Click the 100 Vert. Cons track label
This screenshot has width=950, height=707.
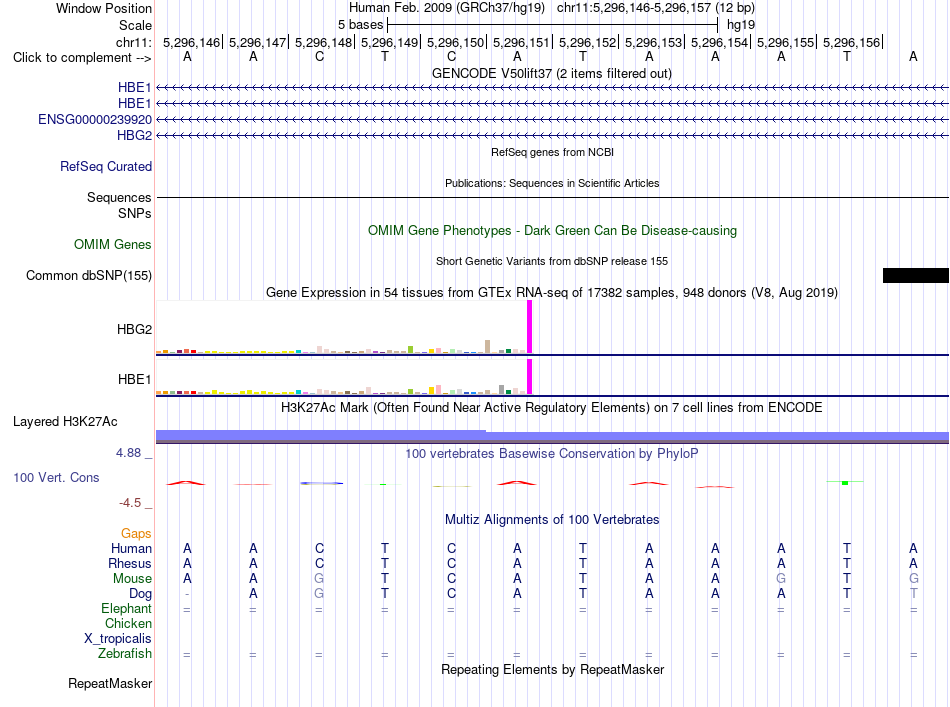tap(56, 477)
